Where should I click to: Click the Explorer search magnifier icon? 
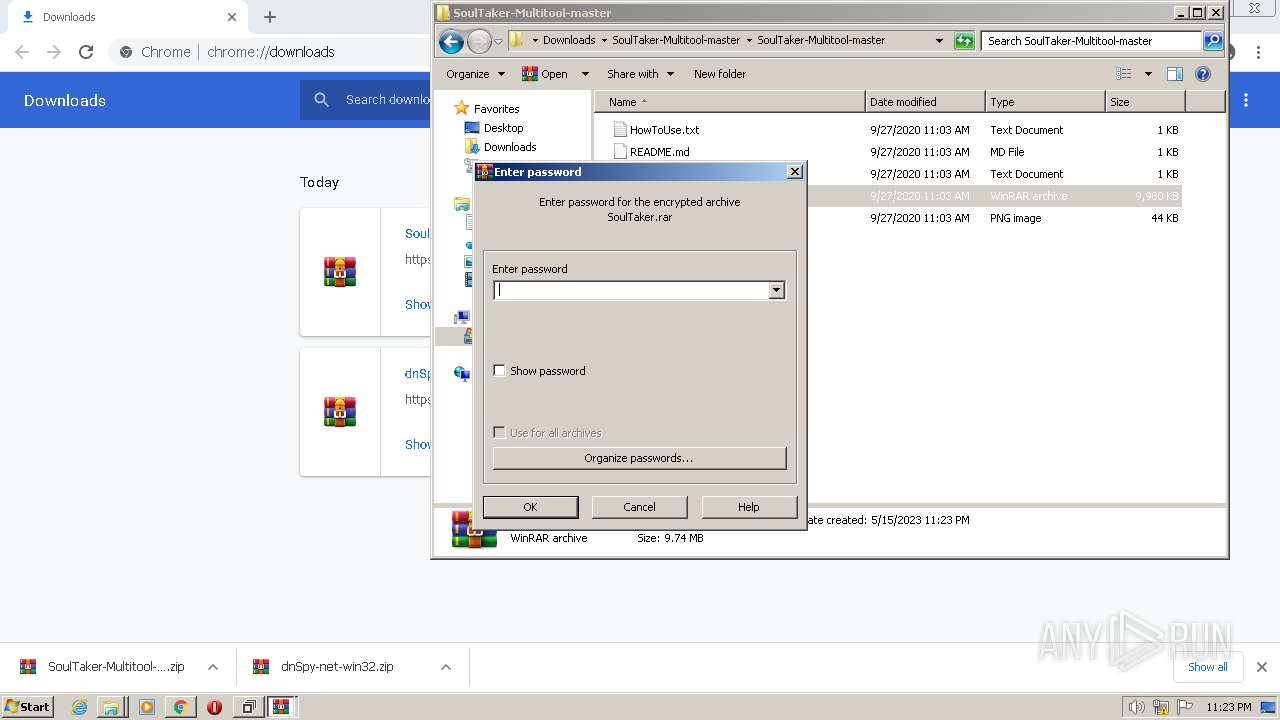[x=1213, y=41]
